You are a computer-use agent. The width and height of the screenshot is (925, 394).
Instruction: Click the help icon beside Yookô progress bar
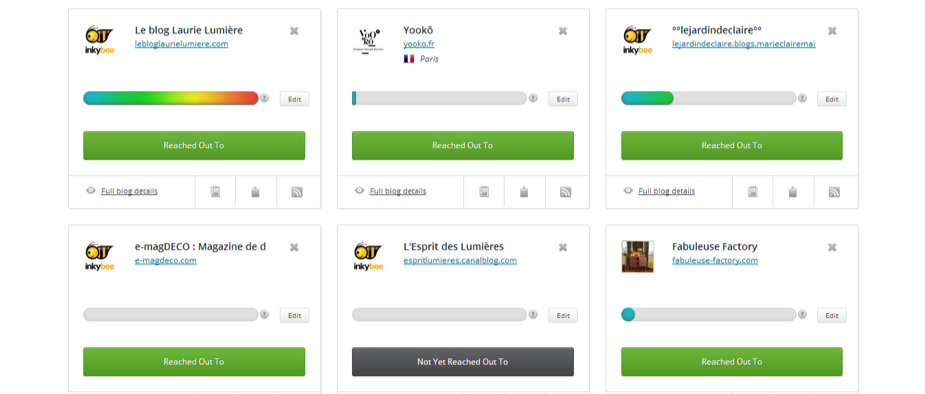(533, 98)
